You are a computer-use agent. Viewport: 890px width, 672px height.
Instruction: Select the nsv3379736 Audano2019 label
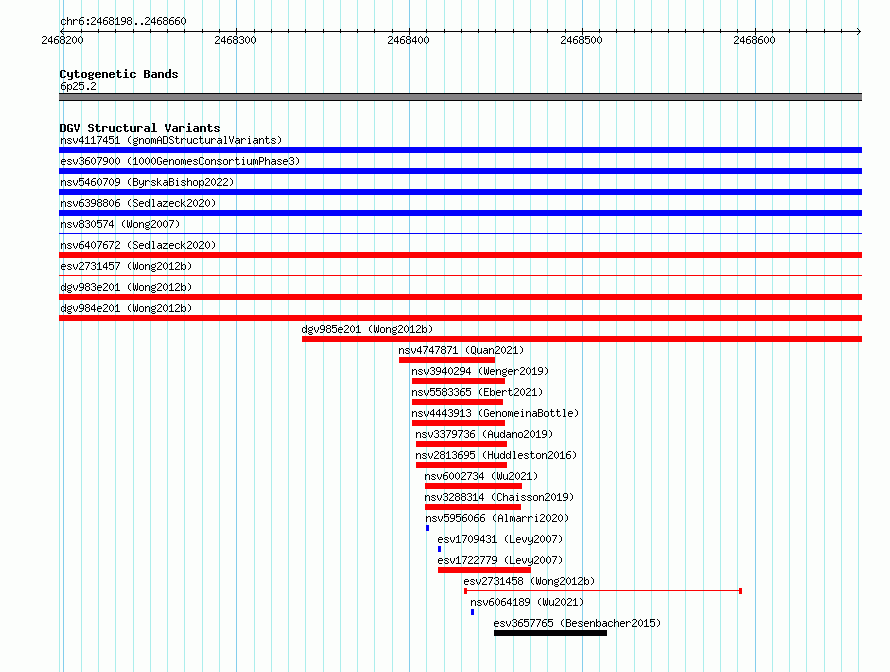(x=484, y=434)
